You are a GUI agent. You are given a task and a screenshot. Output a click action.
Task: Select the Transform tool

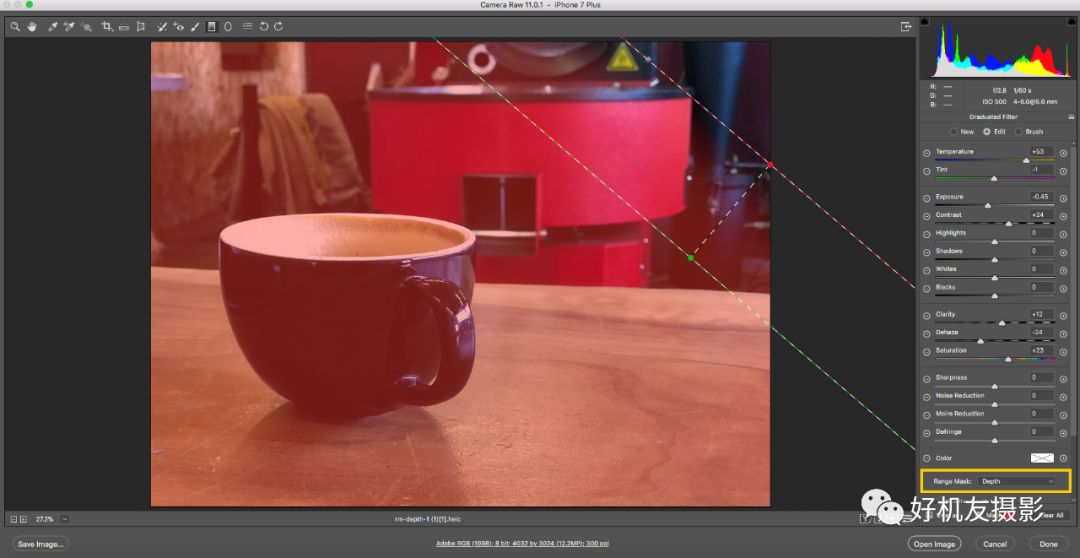(141, 27)
